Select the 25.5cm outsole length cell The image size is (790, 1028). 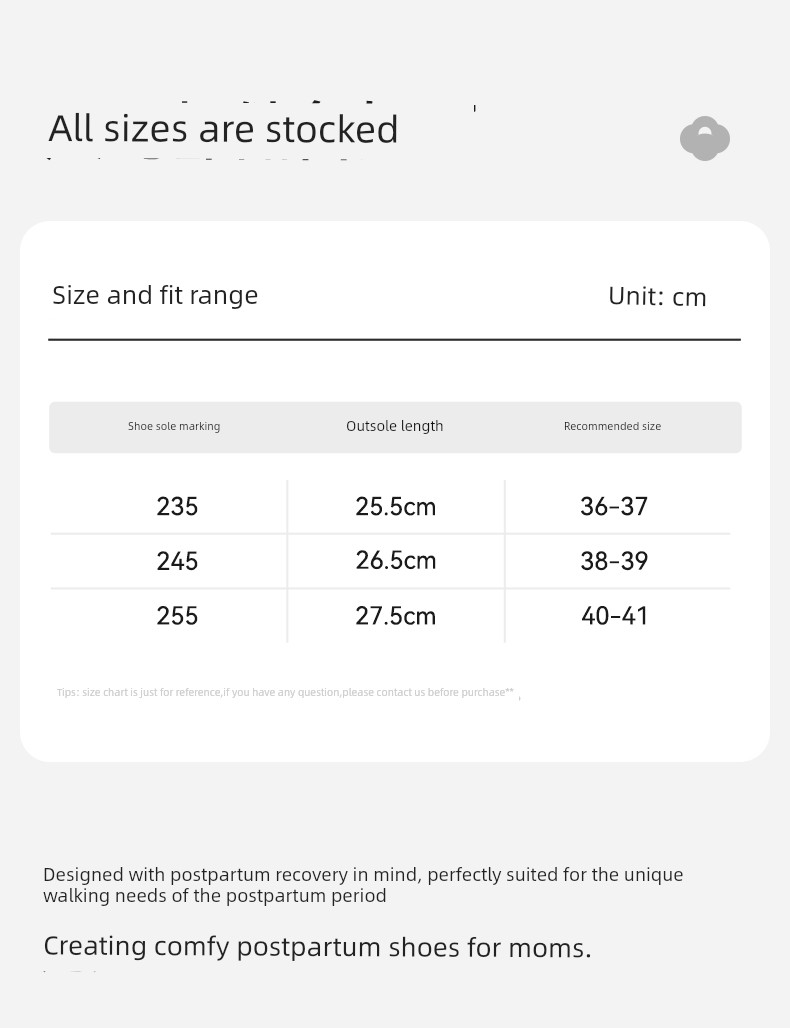pos(395,506)
